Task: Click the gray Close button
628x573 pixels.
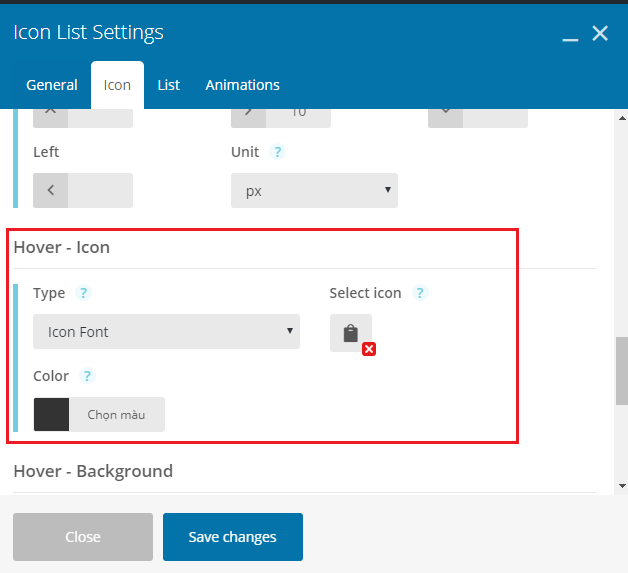Action: coord(83,537)
